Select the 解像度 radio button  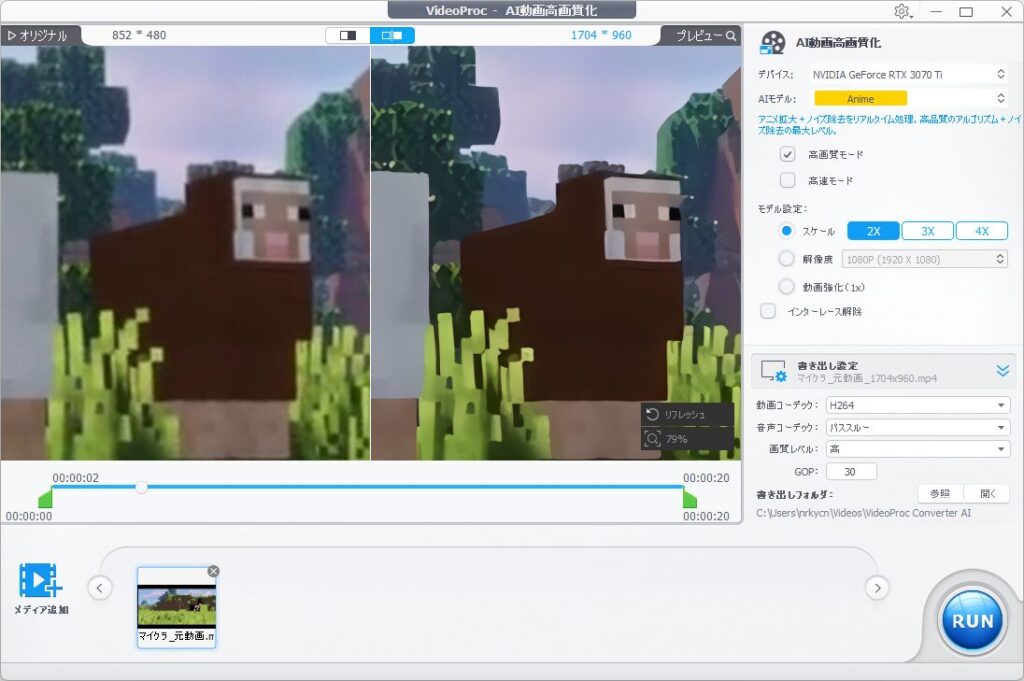click(786, 259)
